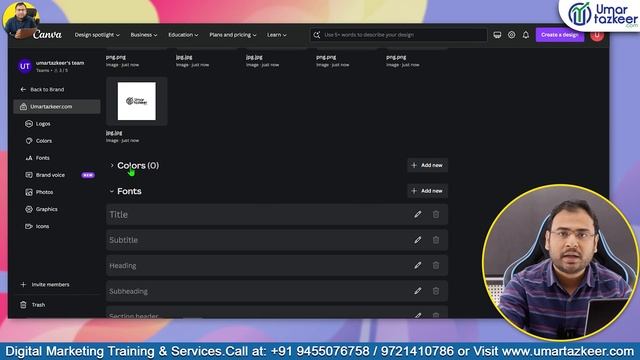
Task: Add new color to Colors
Action: (x=427, y=165)
